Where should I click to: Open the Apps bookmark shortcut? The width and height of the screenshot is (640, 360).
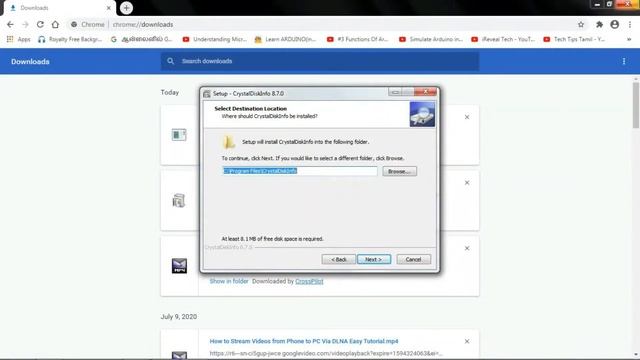[x=19, y=39]
